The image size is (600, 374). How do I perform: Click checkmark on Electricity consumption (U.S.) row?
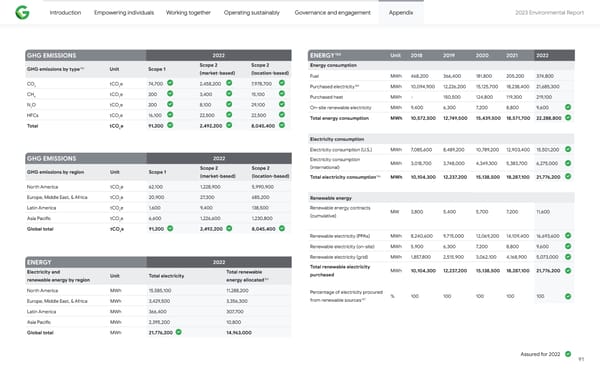click(x=568, y=149)
